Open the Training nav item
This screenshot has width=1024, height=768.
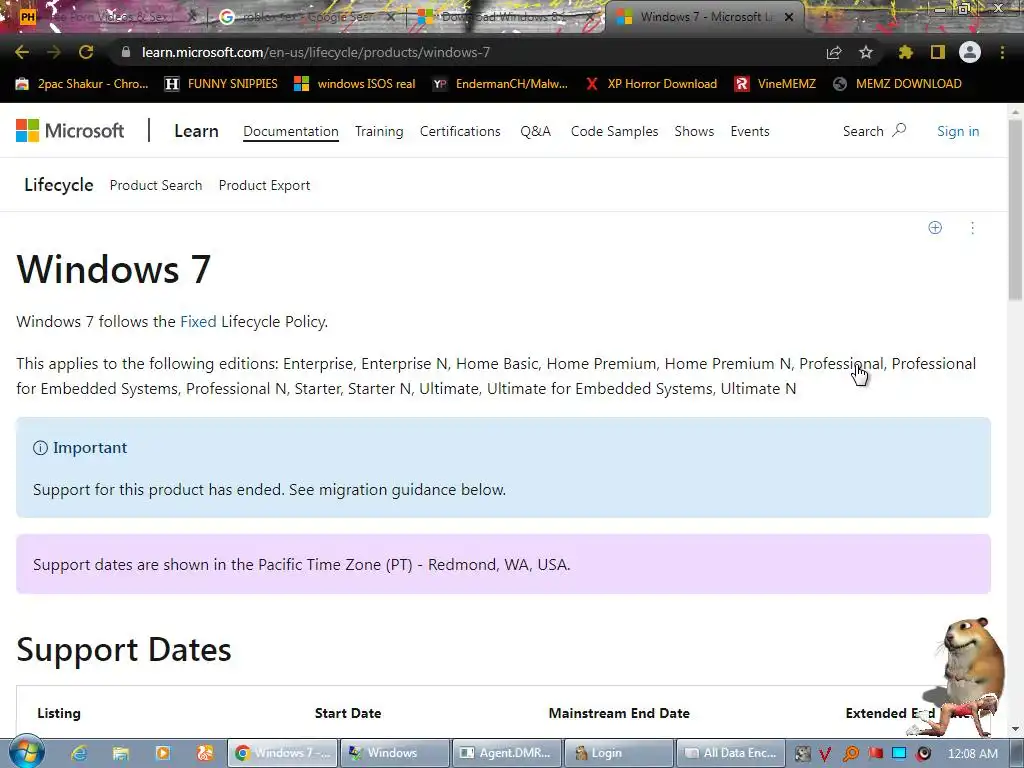click(x=379, y=131)
